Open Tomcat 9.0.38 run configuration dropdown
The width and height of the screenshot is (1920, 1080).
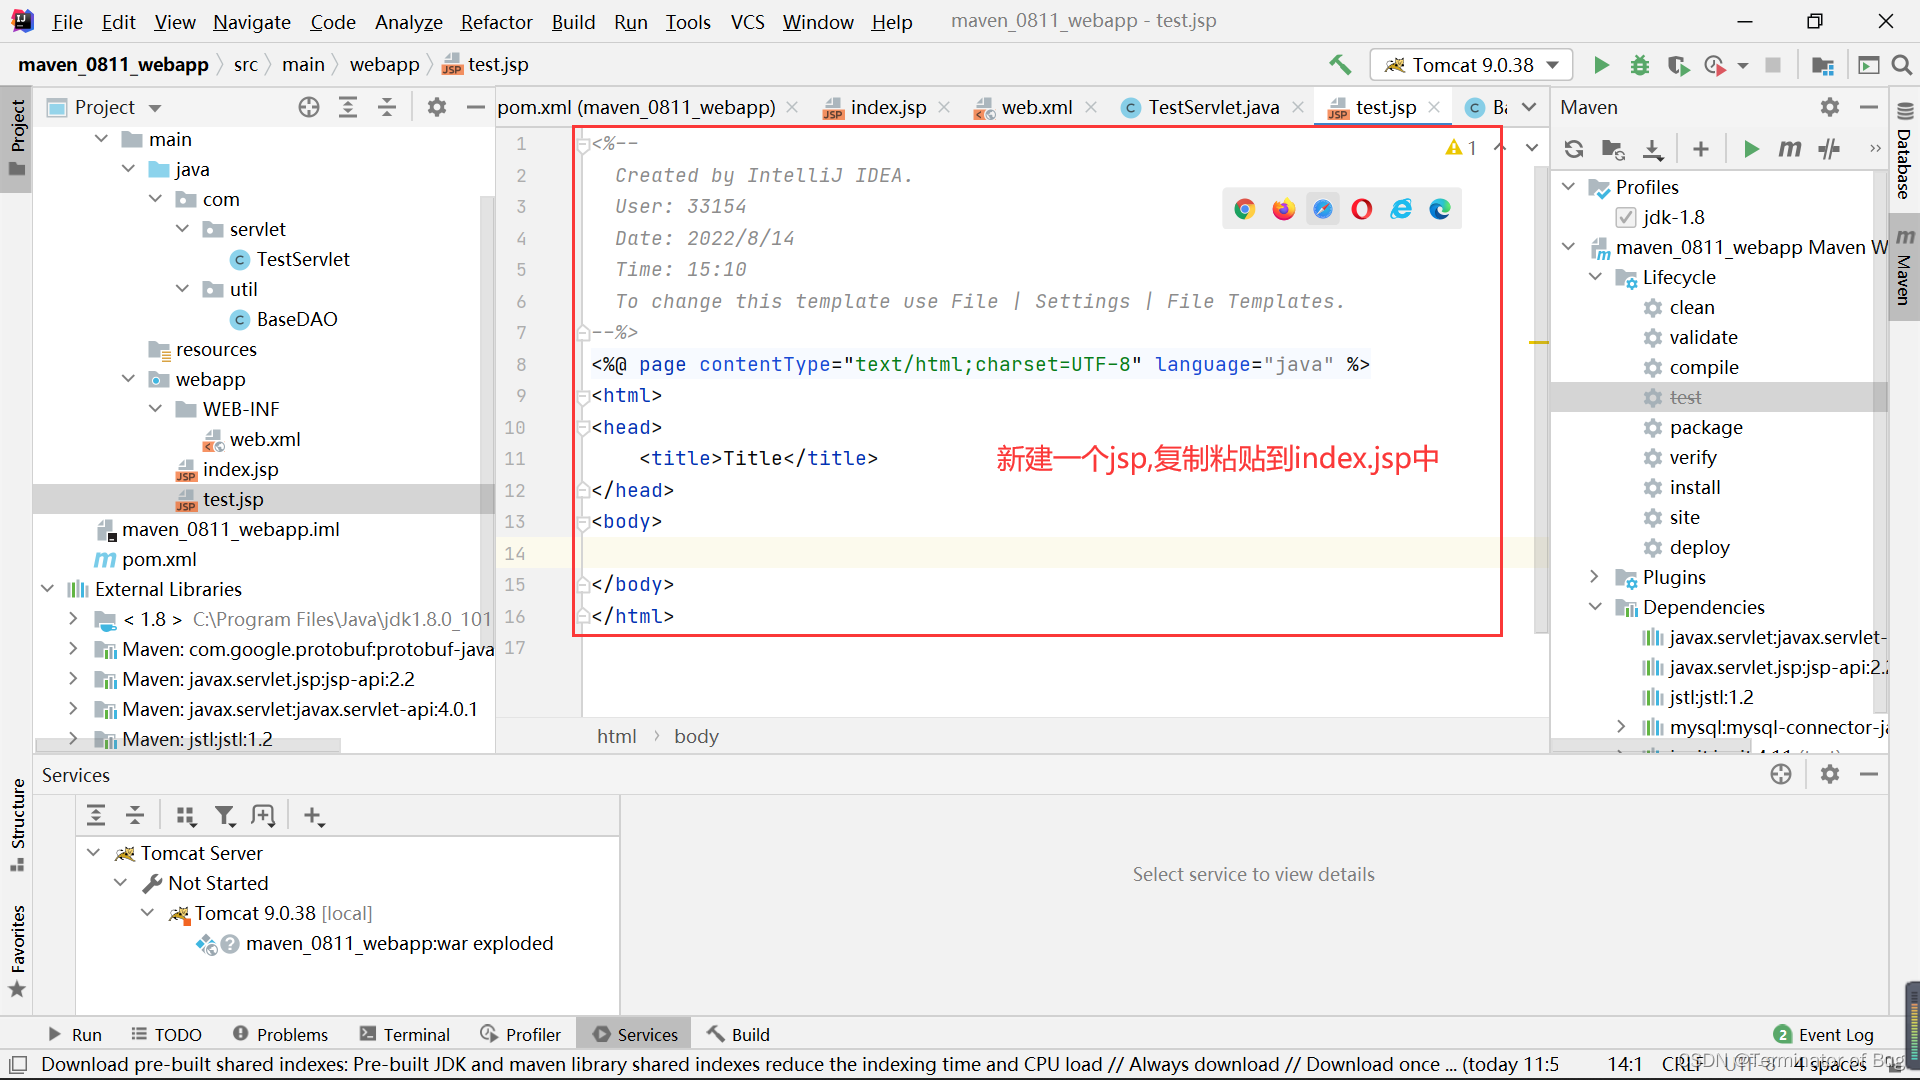pyautogui.click(x=1471, y=65)
